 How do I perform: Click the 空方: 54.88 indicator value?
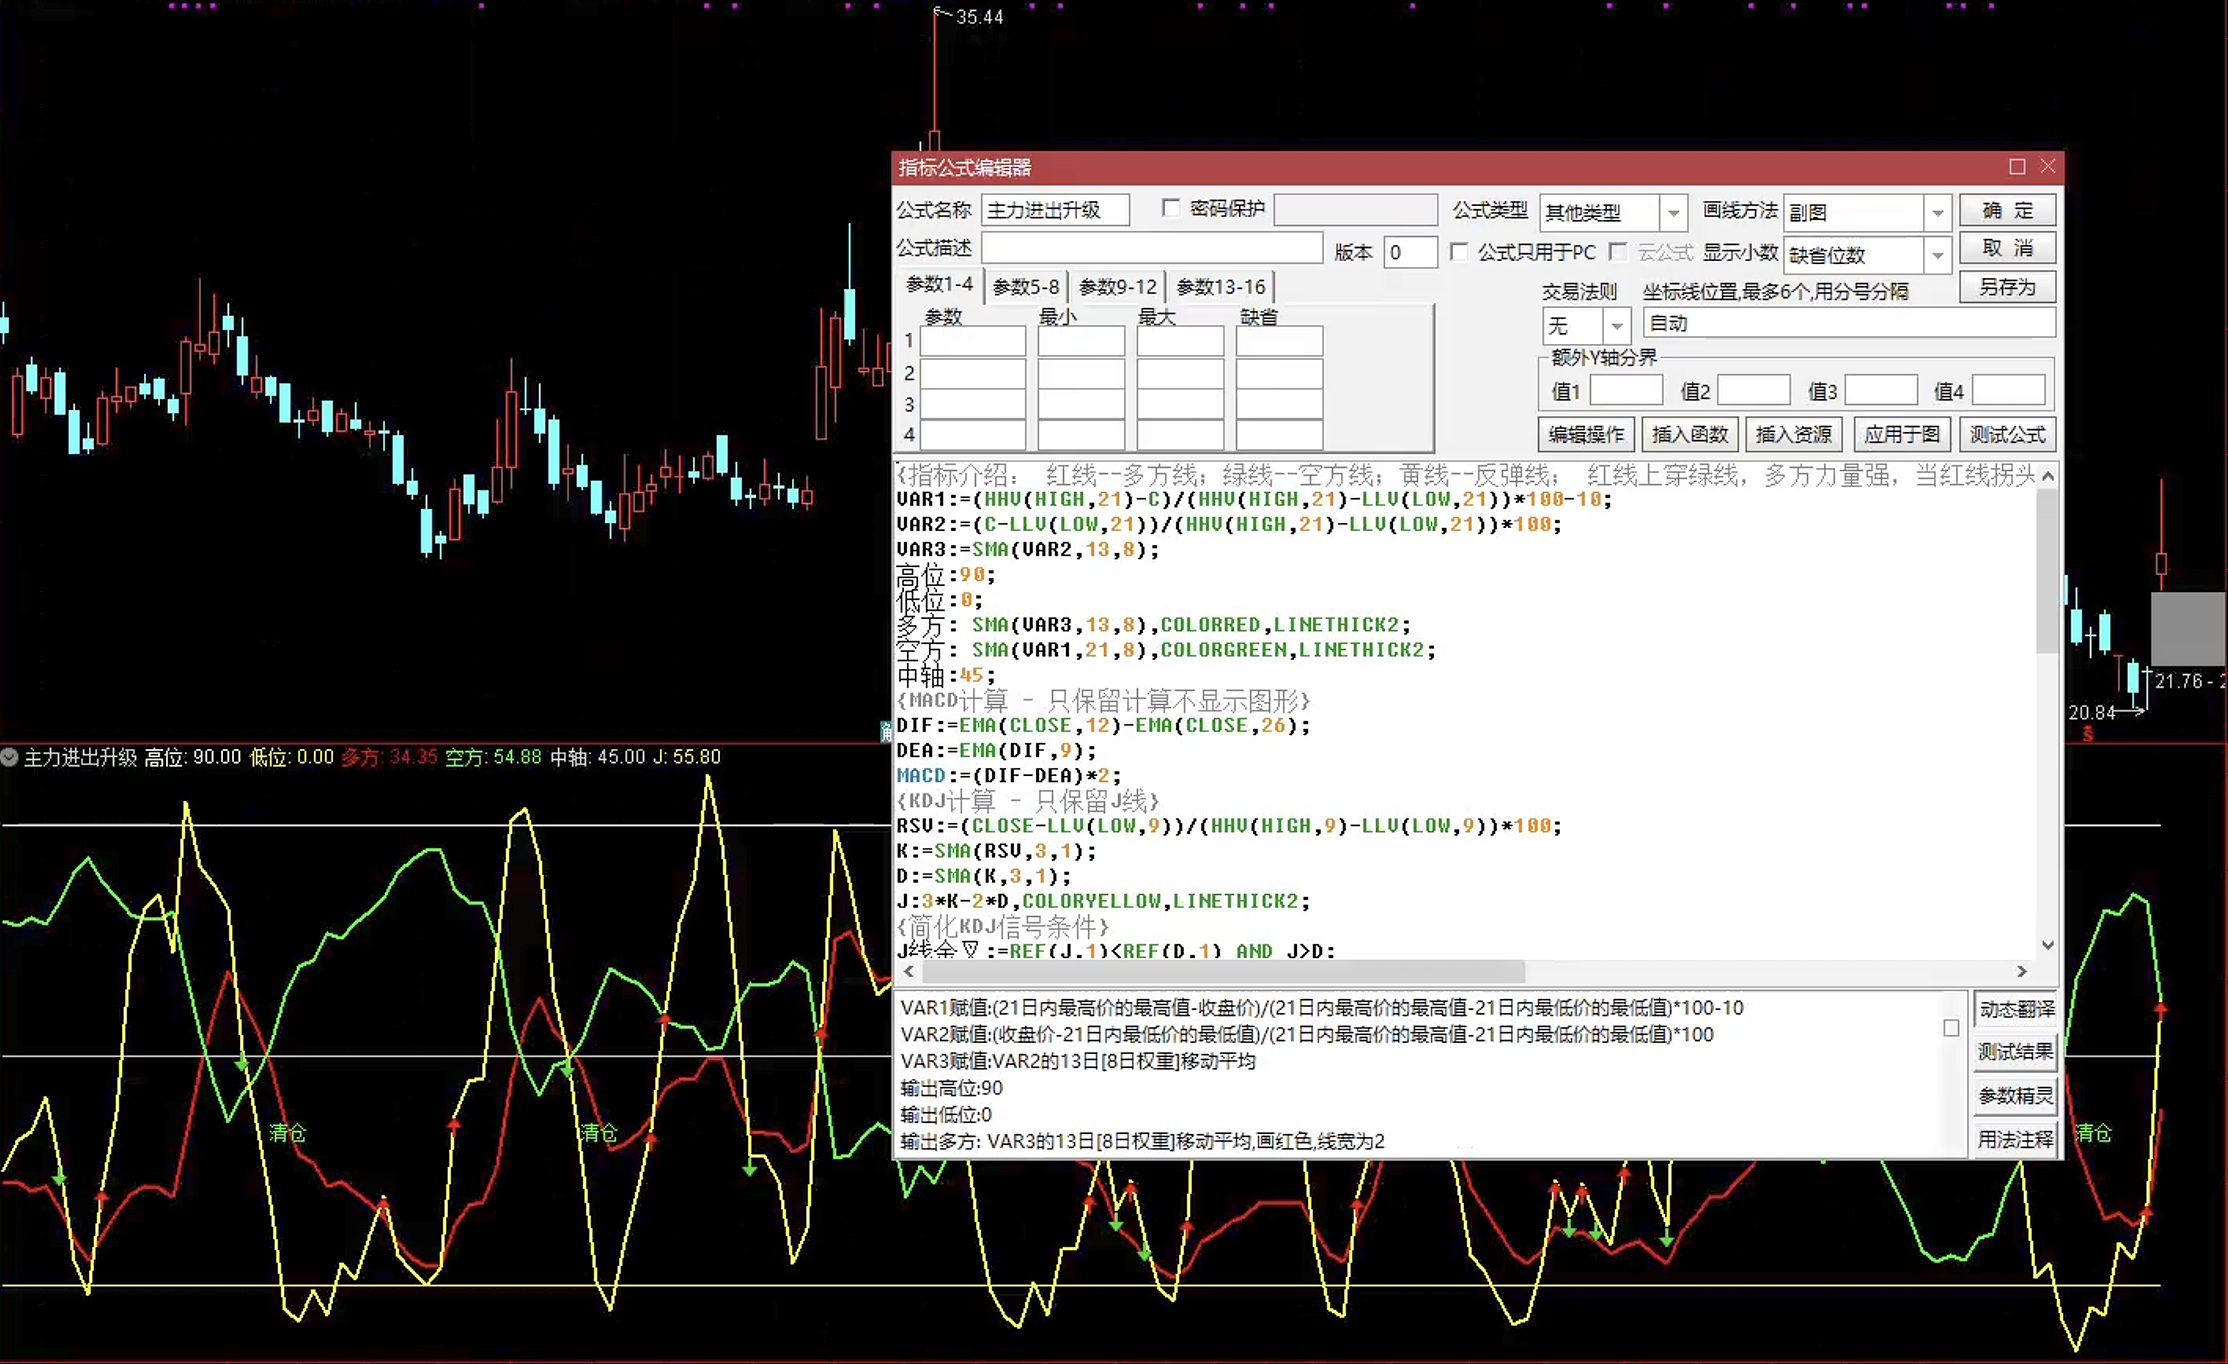click(x=493, y=757)
